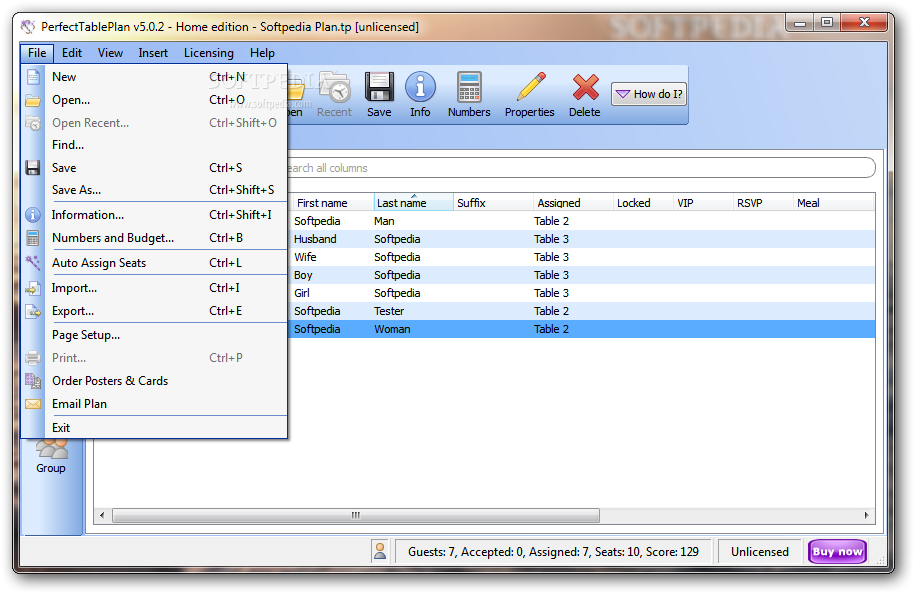
Task: Click the Recent toolbar icon
Action: point(335,88)
